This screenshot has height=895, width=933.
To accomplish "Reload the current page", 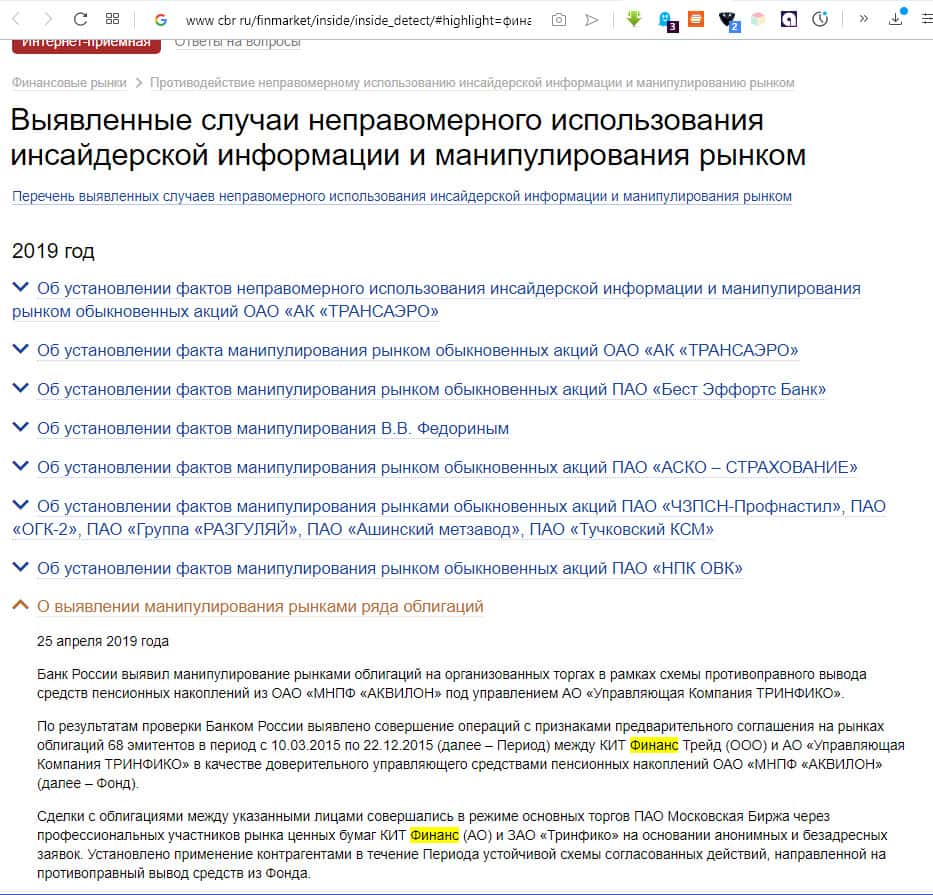I will [x=80, y=19].
